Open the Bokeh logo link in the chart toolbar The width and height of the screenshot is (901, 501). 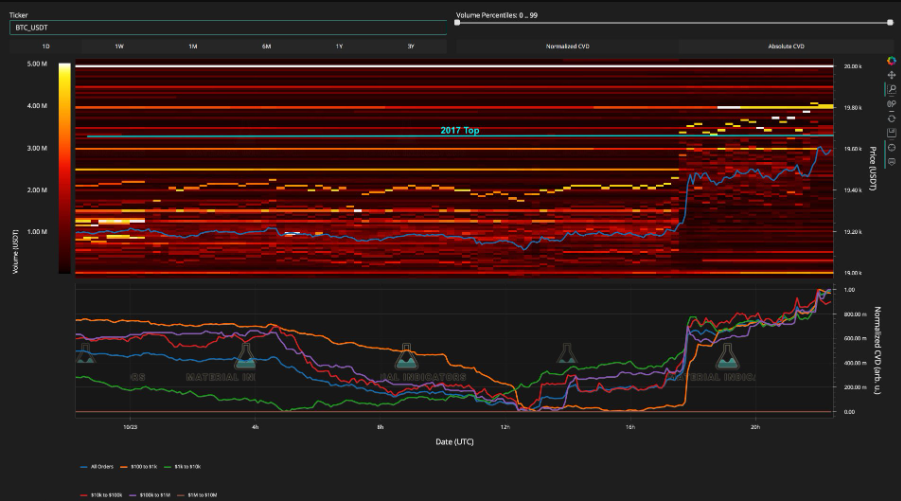[891, 61]
